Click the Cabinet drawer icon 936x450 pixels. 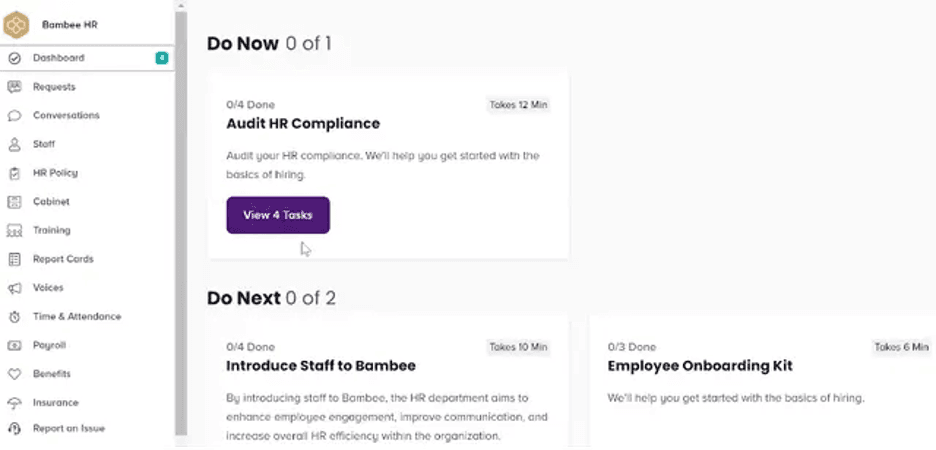(x=14, y=202)
